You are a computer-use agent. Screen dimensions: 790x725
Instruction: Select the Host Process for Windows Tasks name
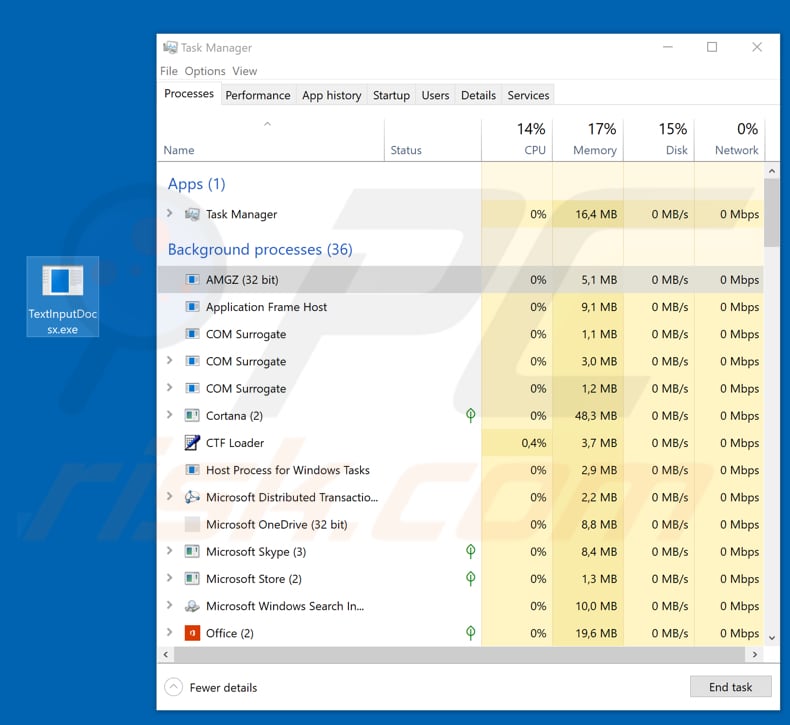[x=288, y=470]
